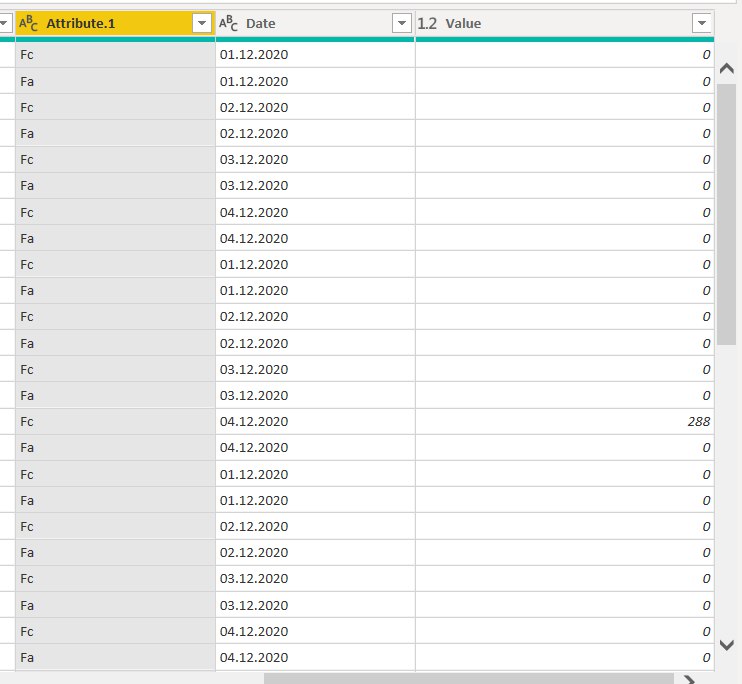Select the last row's Fa cell
Image resolution: width=742 pixels, height=684 pixels.
115,657
